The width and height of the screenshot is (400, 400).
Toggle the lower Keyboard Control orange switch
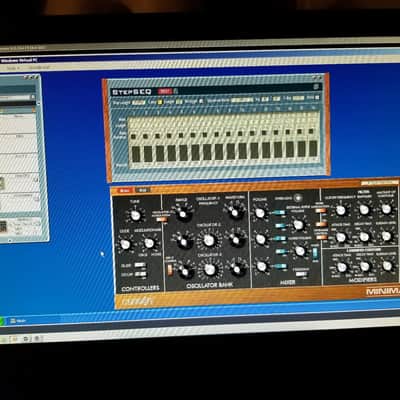point(322,237)
